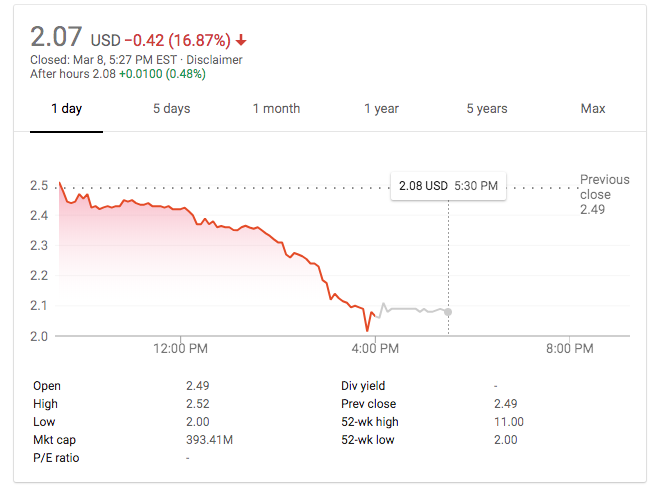This screenshot has height=486, width=656.
Task: Click the large 2.07 price text
Action: [x=56, y=38]
